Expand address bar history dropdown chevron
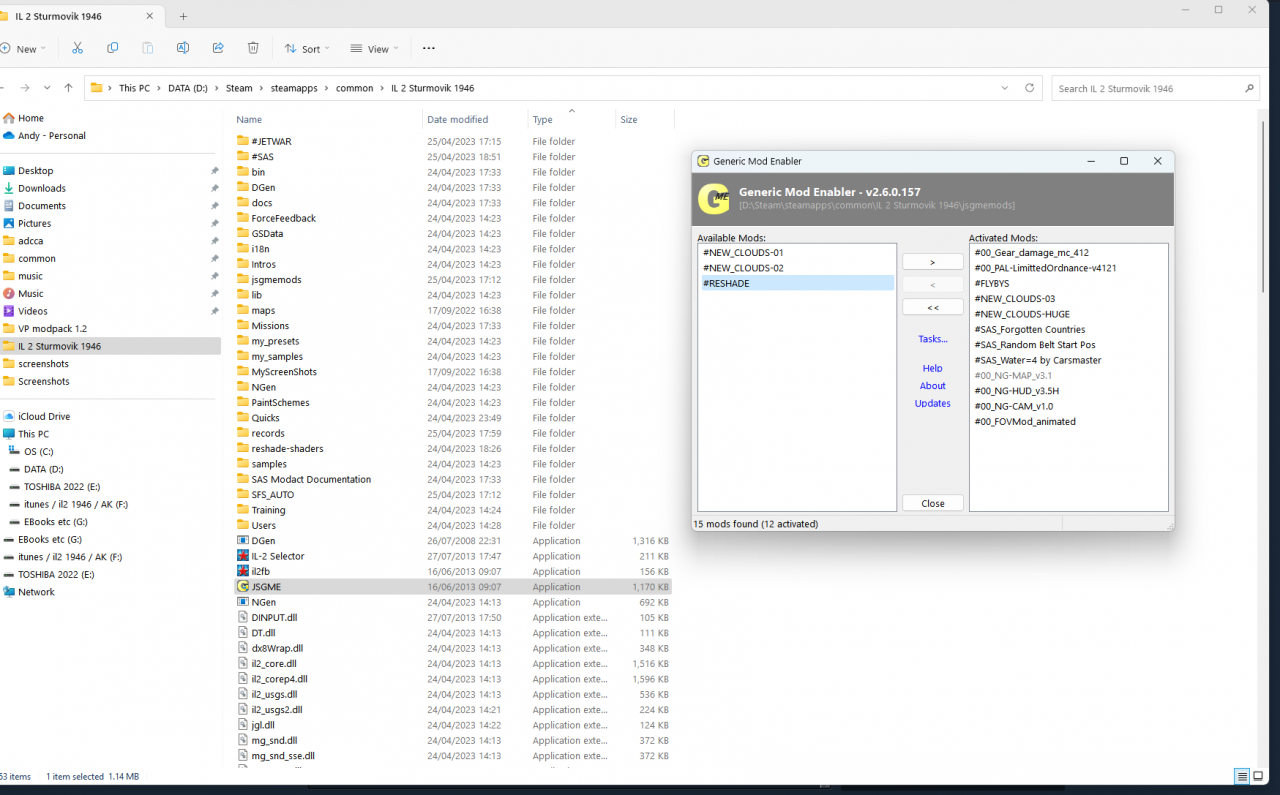 click(1005, 88)
